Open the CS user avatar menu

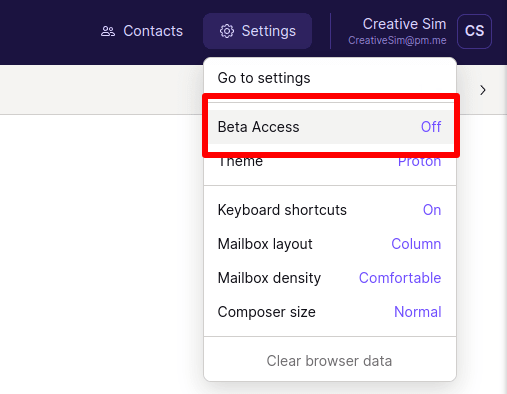pyautogui.click(x=474, y=31)
